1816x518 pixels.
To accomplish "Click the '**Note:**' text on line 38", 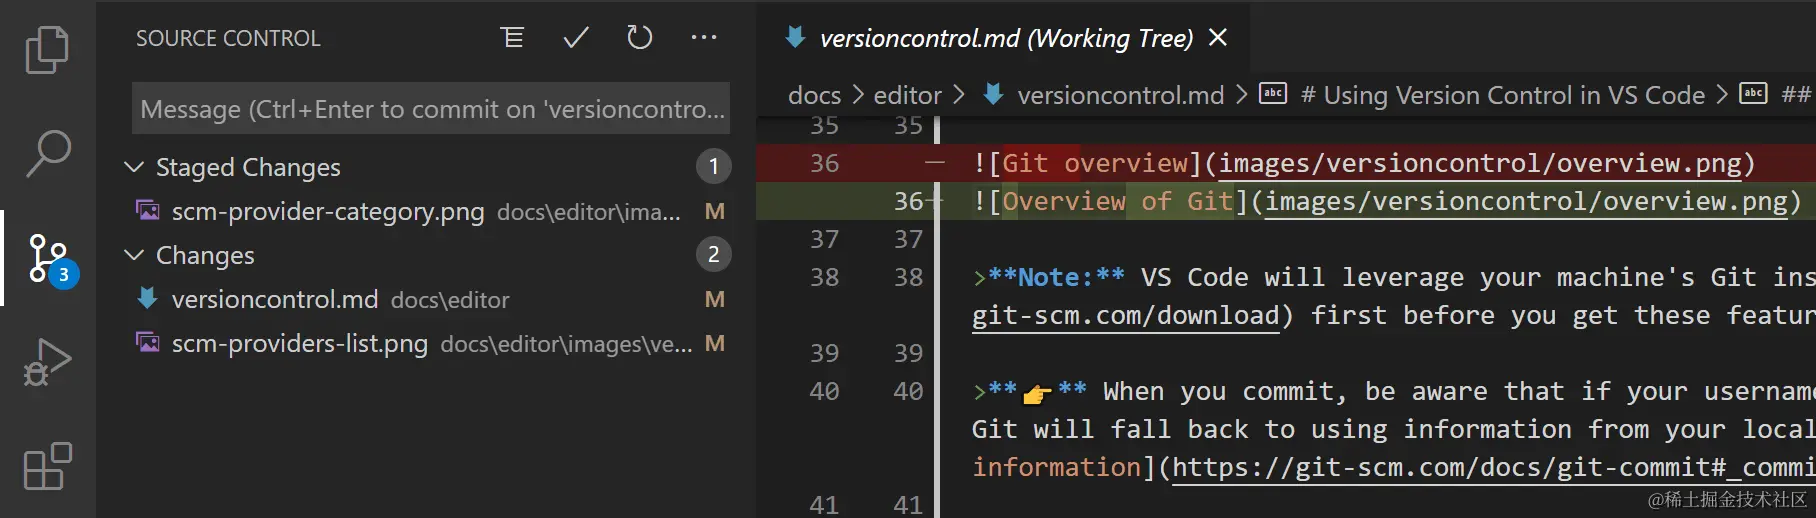I will tap(1056, 277).
